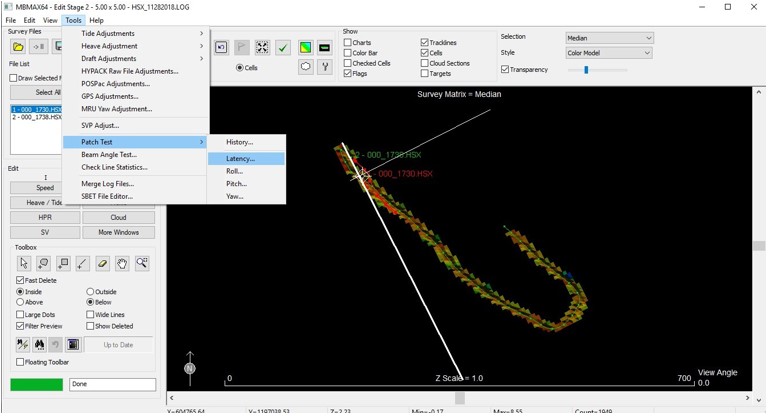The width and height of the screenshot is (774, 417).
Task: Select the eraser tool in Toolbox
Action: click(103, 264)
